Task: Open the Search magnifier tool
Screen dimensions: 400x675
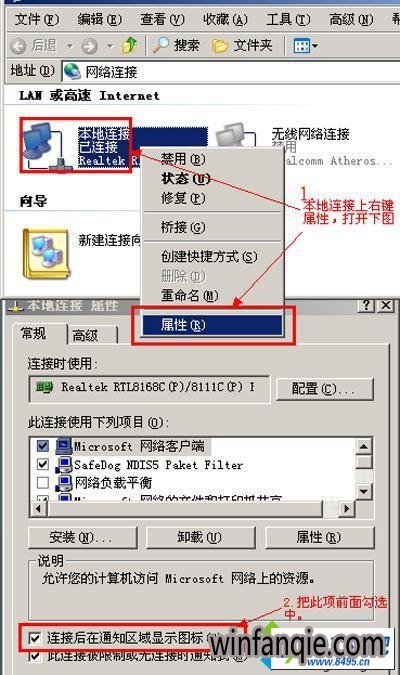Action: [x=161, y=45]
